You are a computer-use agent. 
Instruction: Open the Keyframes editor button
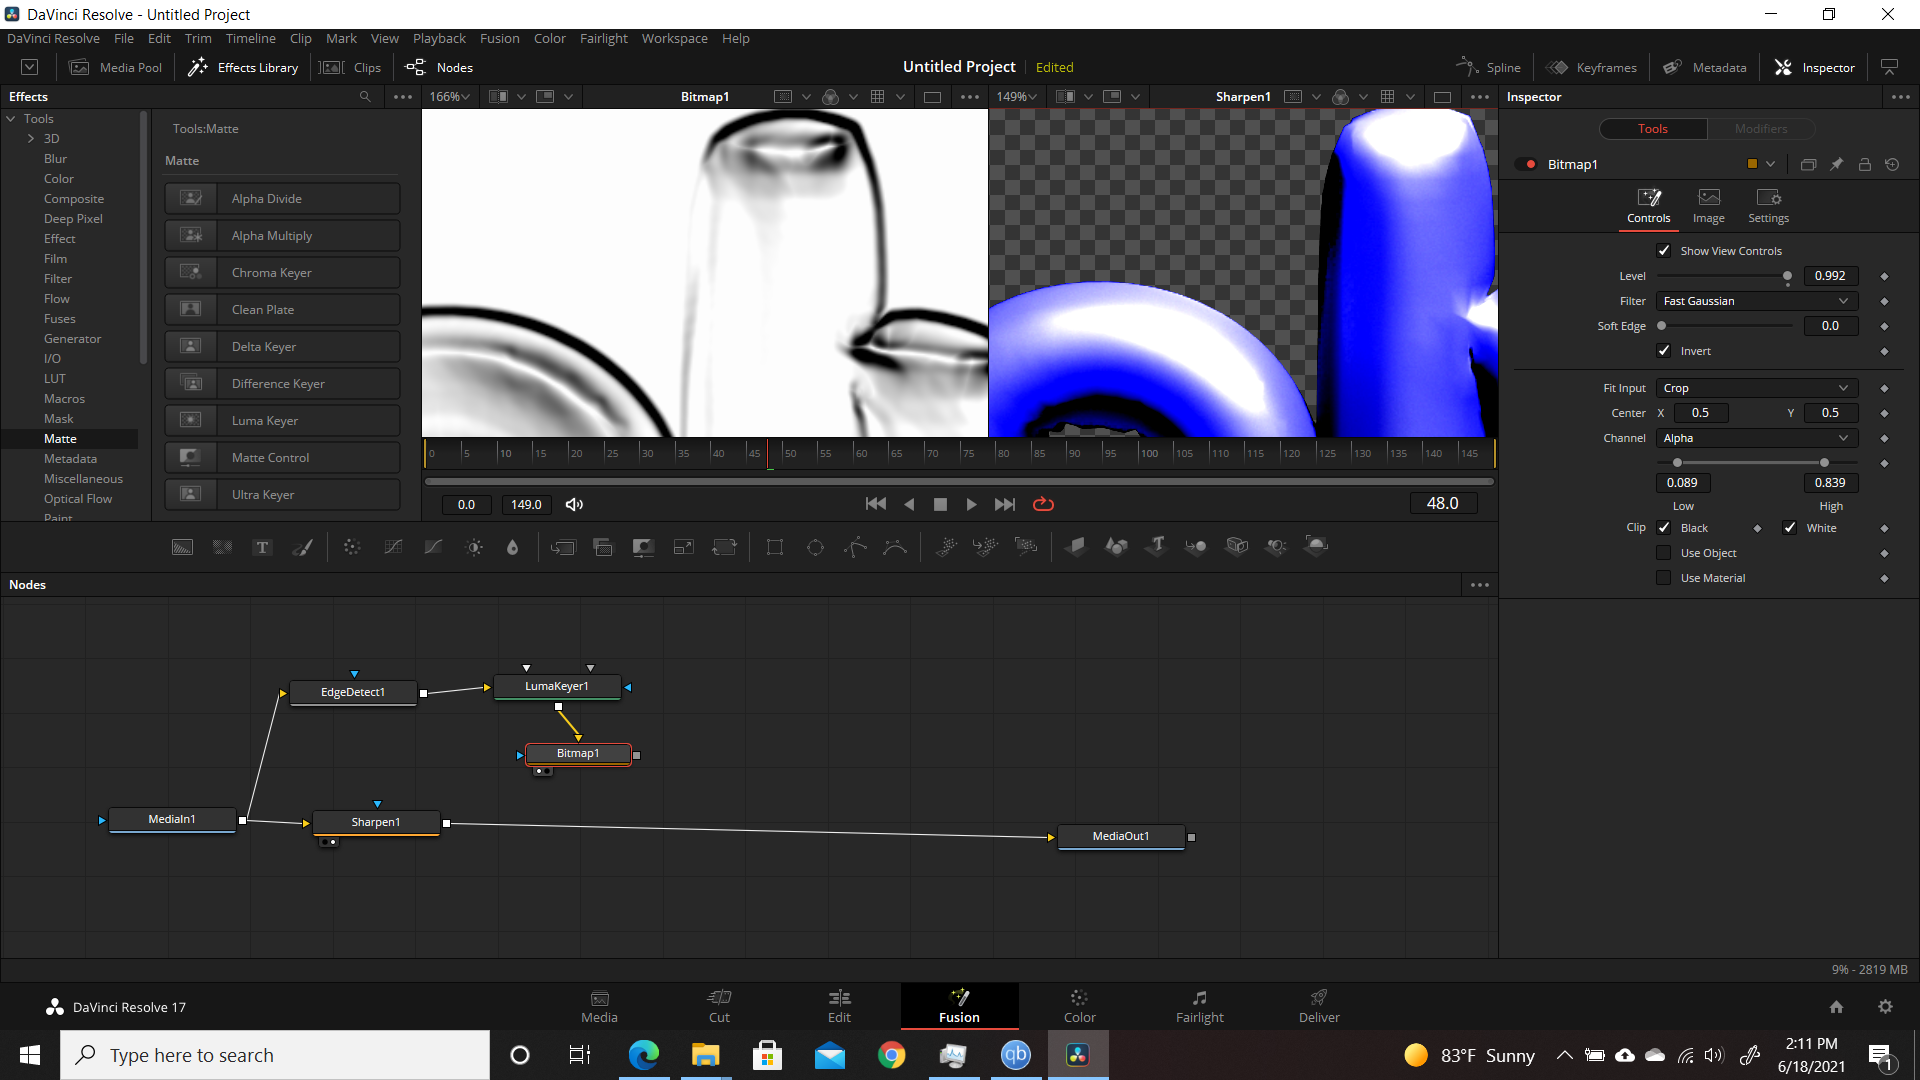1591,67
